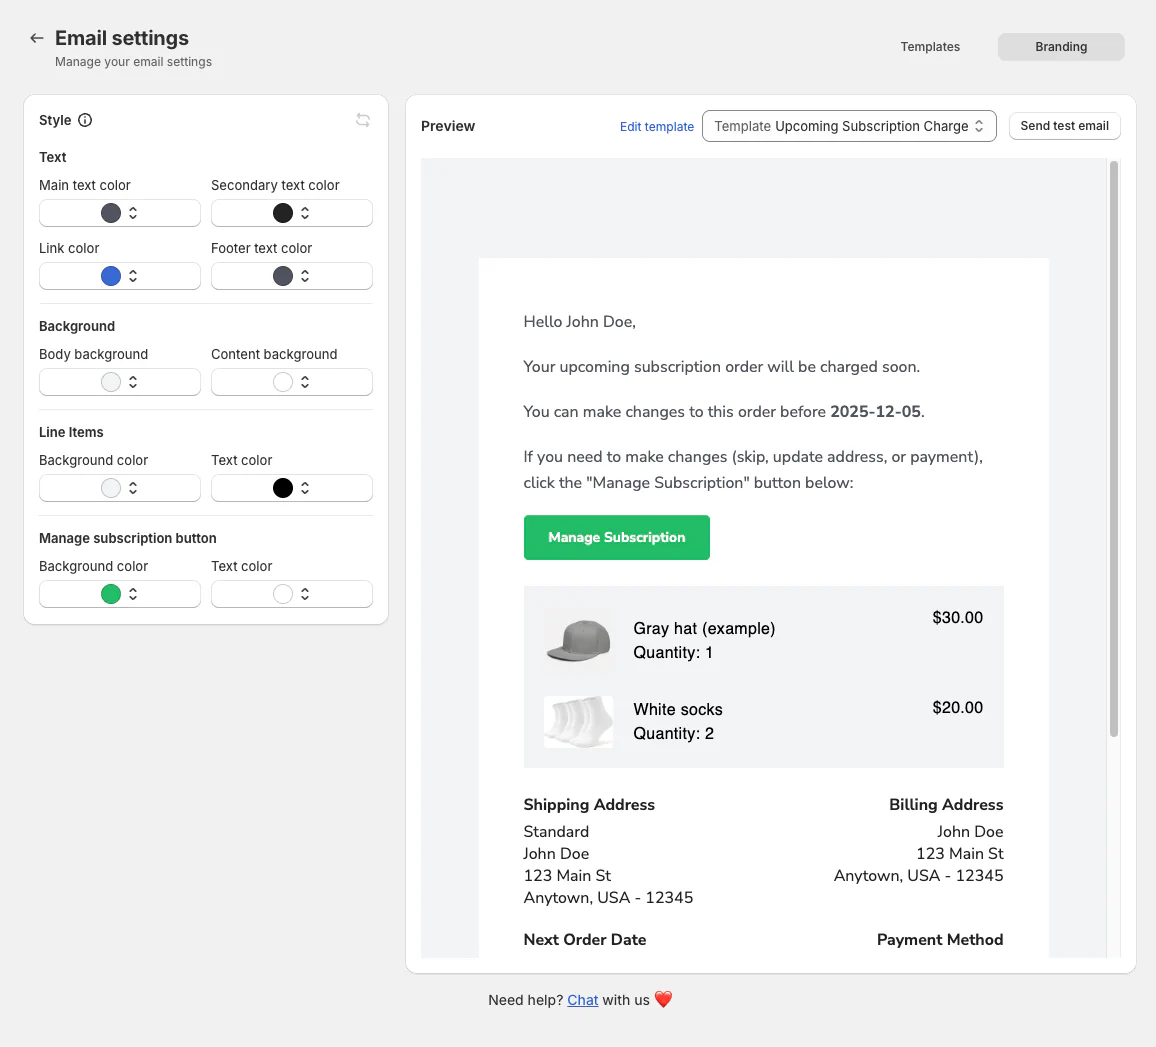Expand the Content background chevron selector
1156x1047 pixels.
[x=304, y=382]
